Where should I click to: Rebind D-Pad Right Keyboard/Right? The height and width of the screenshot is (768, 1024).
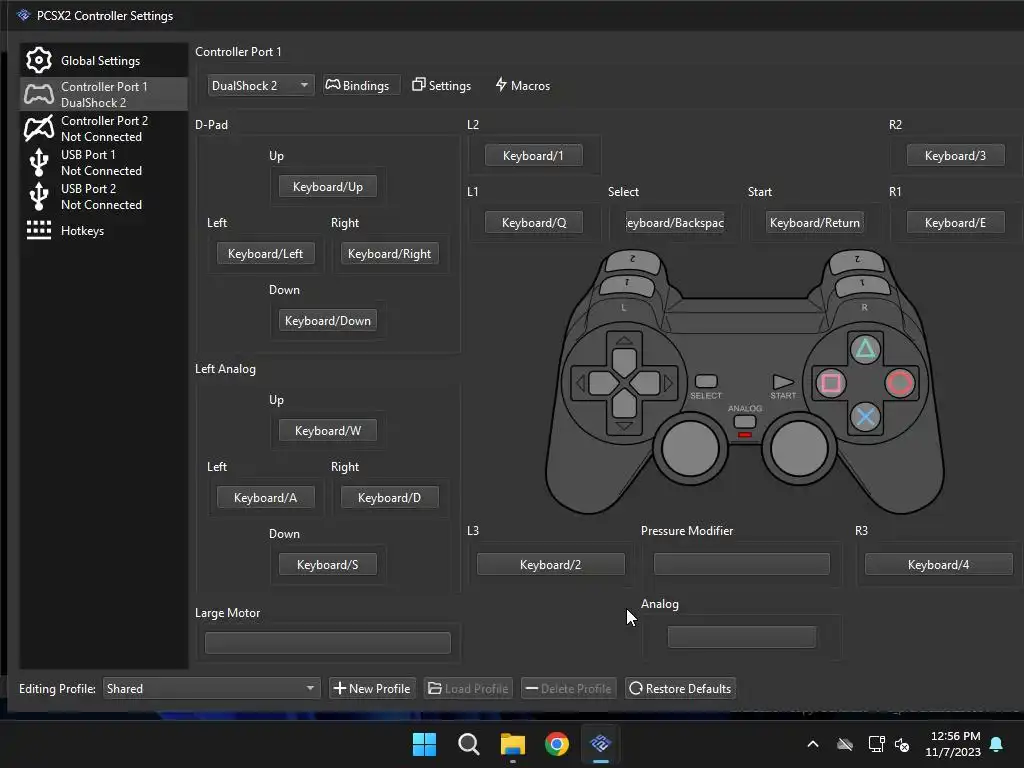pos(389,253)
